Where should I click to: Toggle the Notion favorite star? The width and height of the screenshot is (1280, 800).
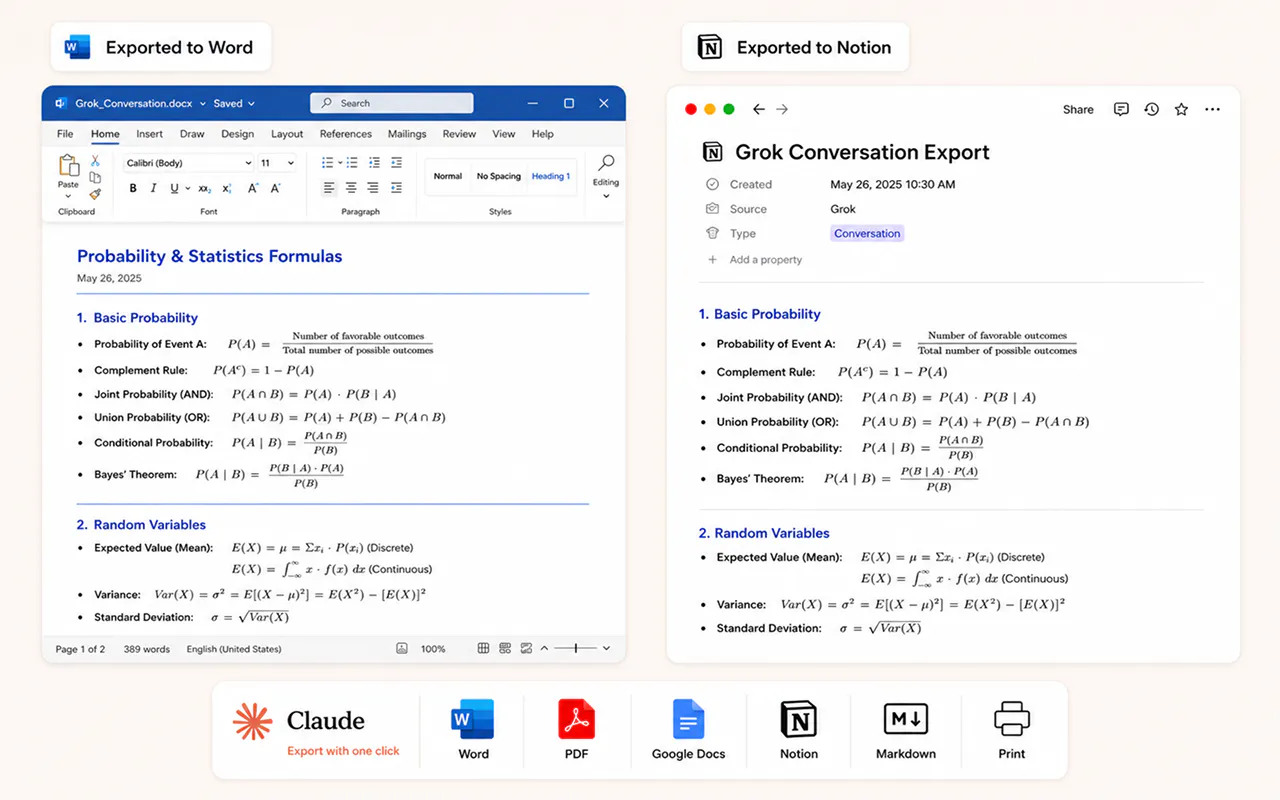pos(1181,109)
